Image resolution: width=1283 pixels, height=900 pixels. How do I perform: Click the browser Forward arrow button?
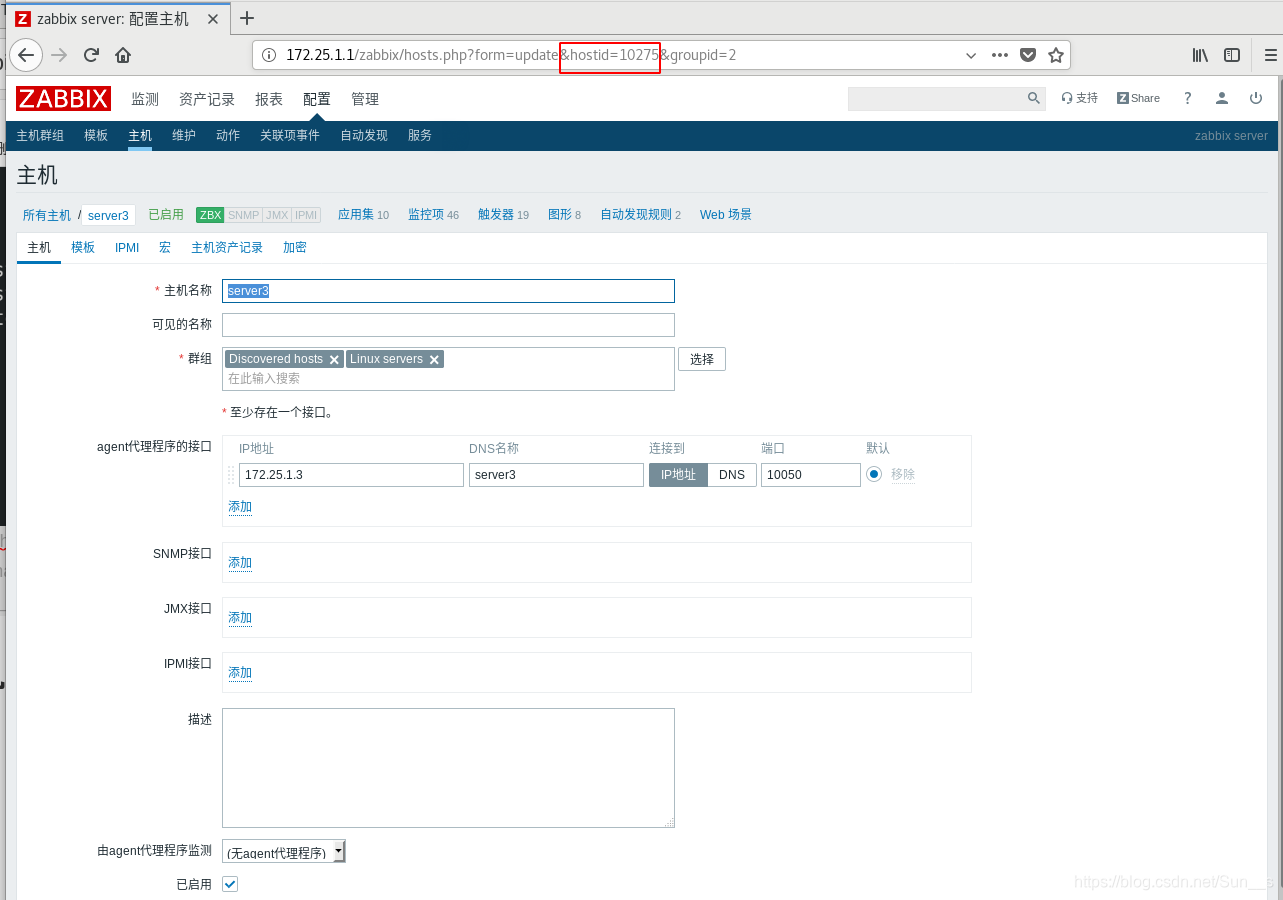[x=59, y=55]
